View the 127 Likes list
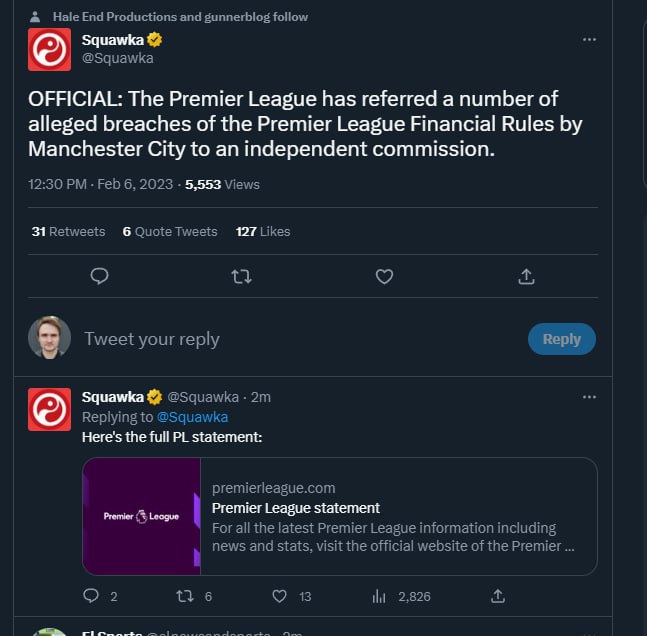 [x=263, y=231]
